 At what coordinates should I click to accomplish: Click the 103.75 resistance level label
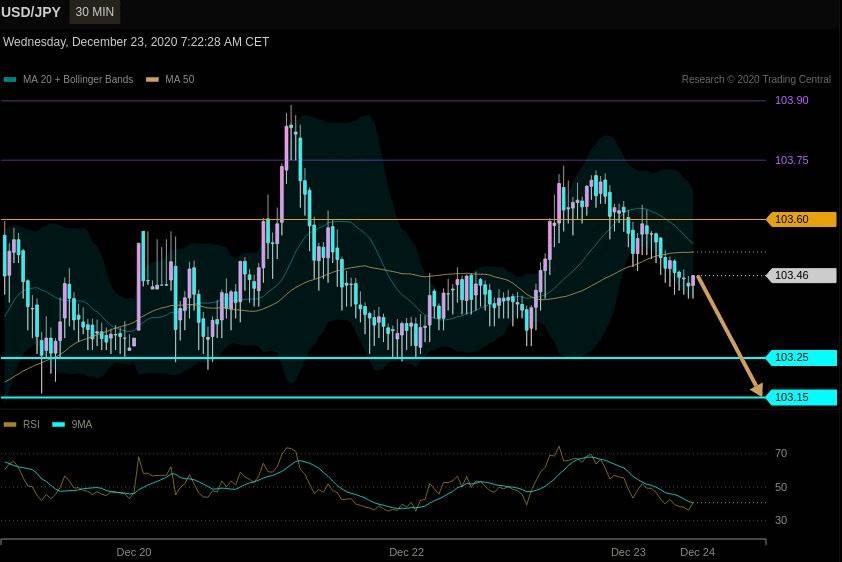pos(792,160)
